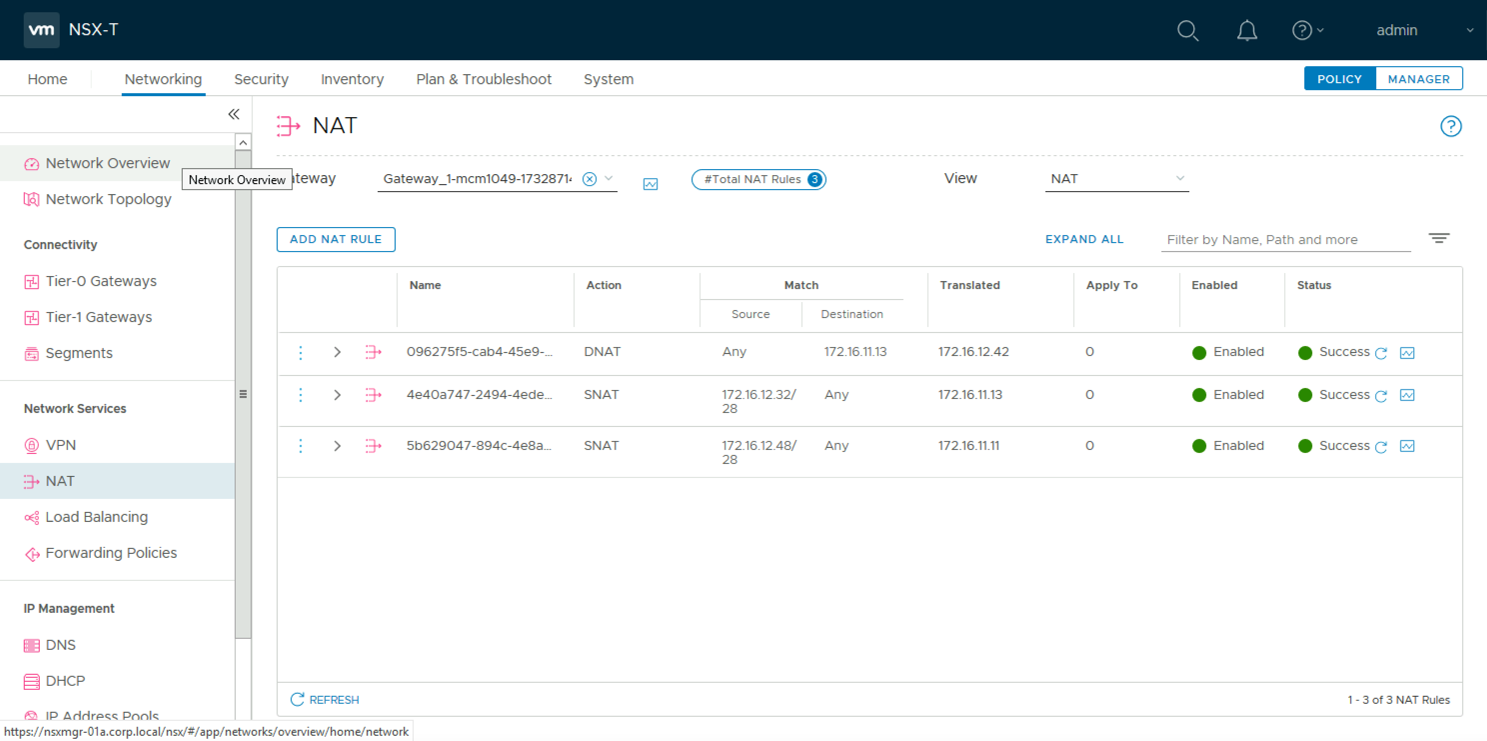This screenshot has width=1487, height=741.
Task: Click the EXPAND ALL link
Action: 1084,239
